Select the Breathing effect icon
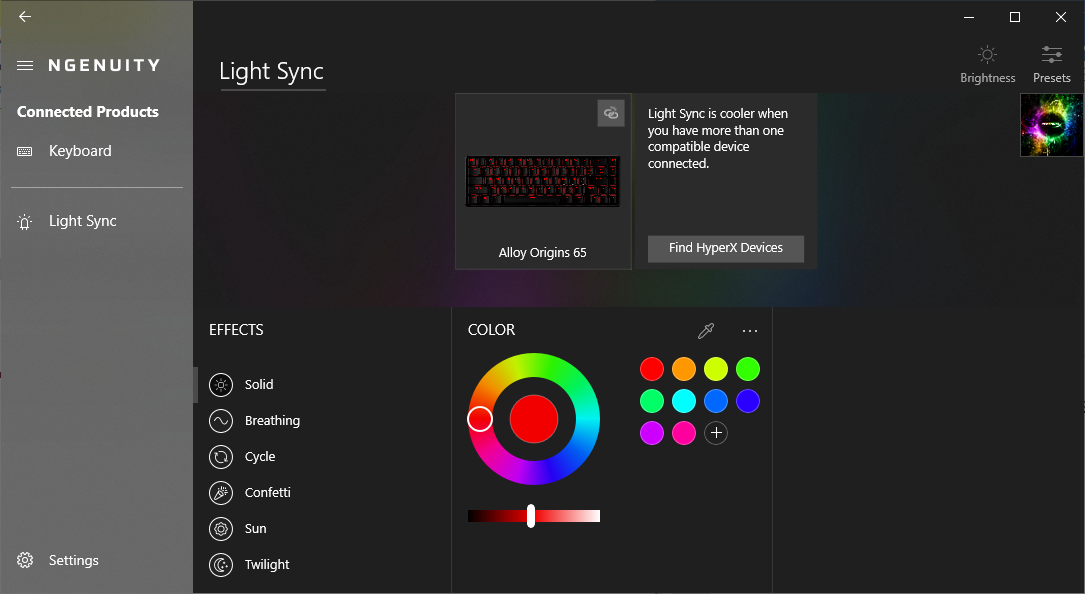 click(x=221, y=421)
